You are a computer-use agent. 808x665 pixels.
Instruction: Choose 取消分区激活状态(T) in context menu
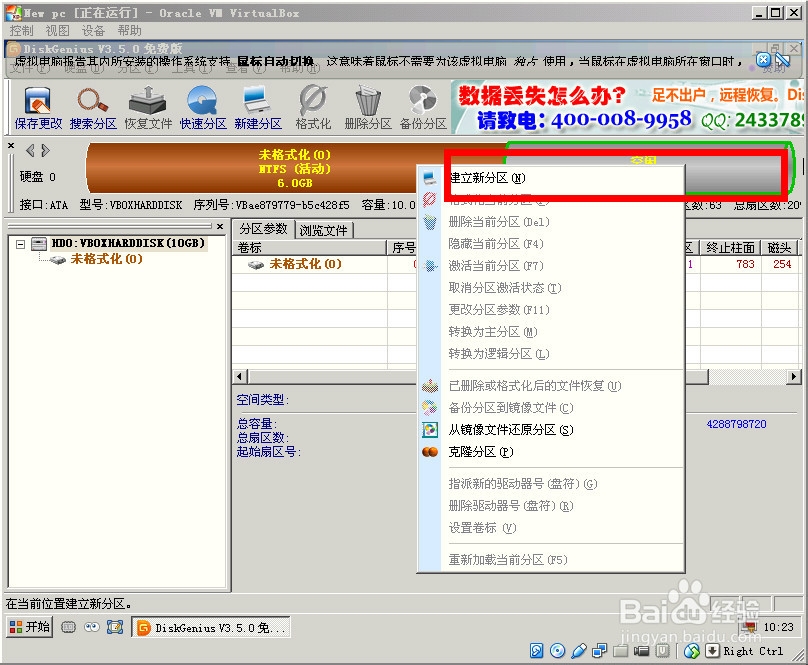551,288
